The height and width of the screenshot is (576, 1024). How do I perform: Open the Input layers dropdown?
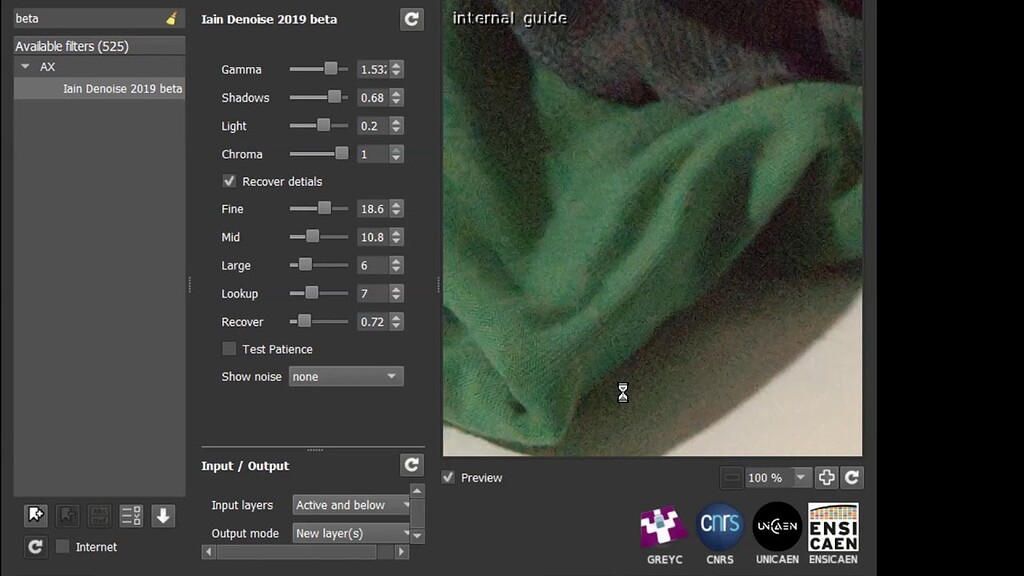pos(352,506)
